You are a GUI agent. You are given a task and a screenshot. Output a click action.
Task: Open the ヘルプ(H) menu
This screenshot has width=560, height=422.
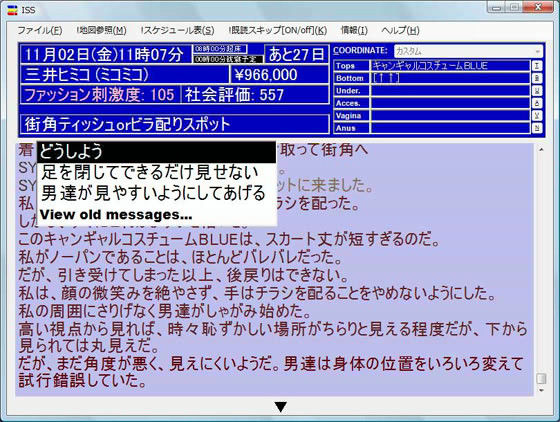(400, 30)
